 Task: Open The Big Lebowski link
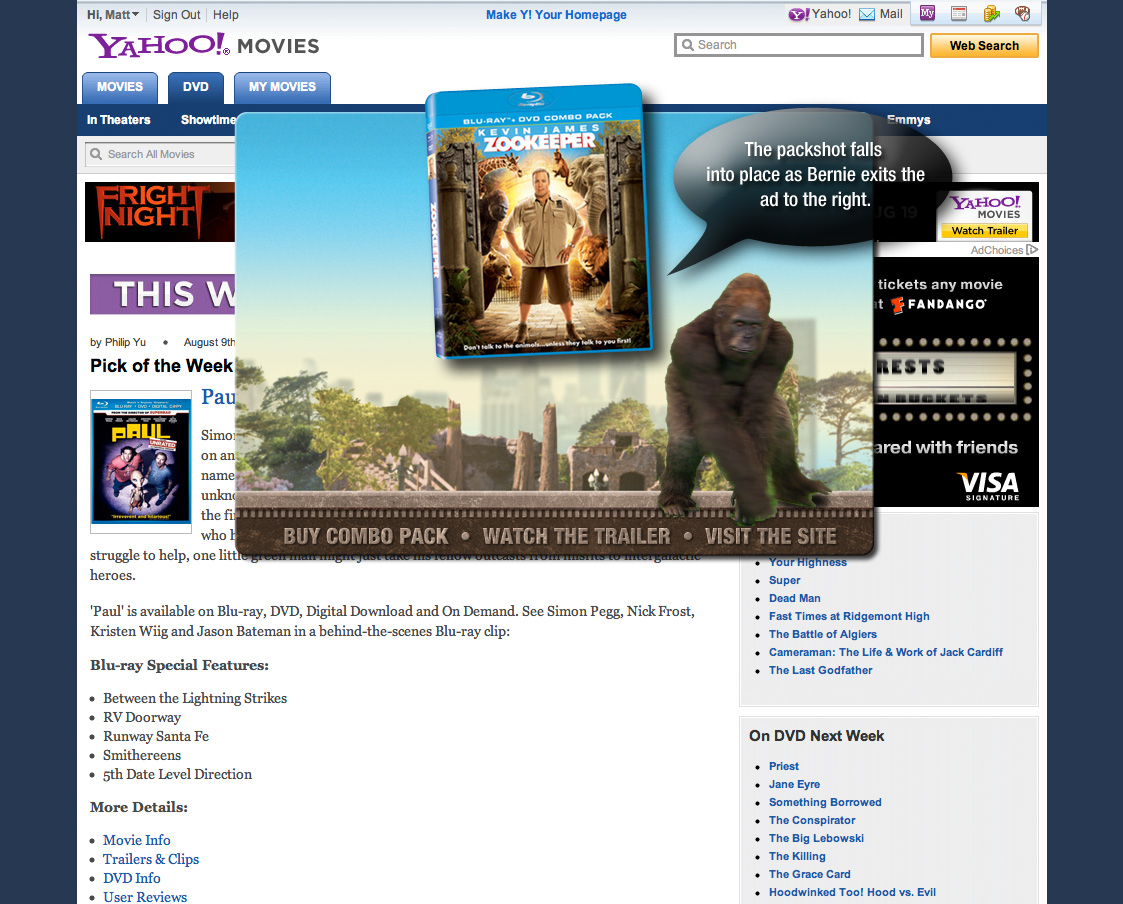click(816, 837)
